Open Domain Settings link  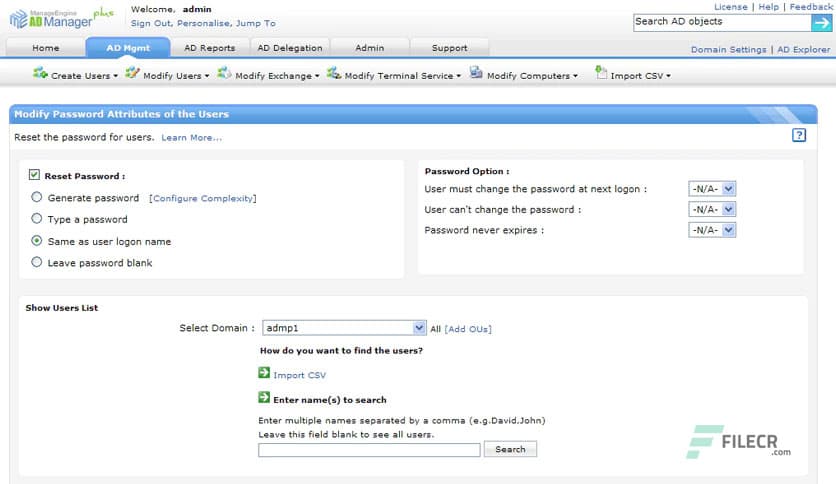tap(728, 50)
